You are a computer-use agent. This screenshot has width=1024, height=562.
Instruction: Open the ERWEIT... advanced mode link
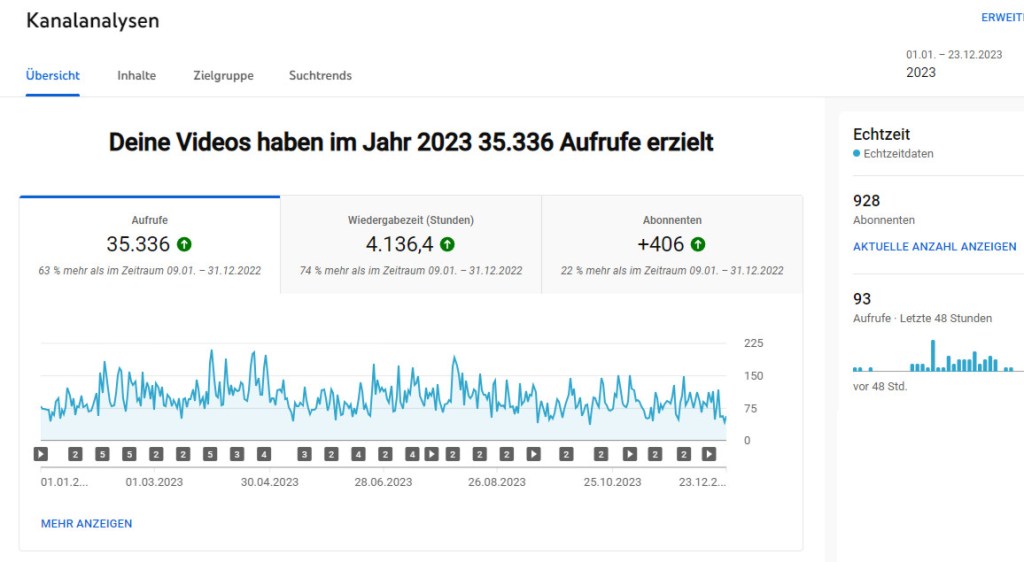pos(1001,18)
